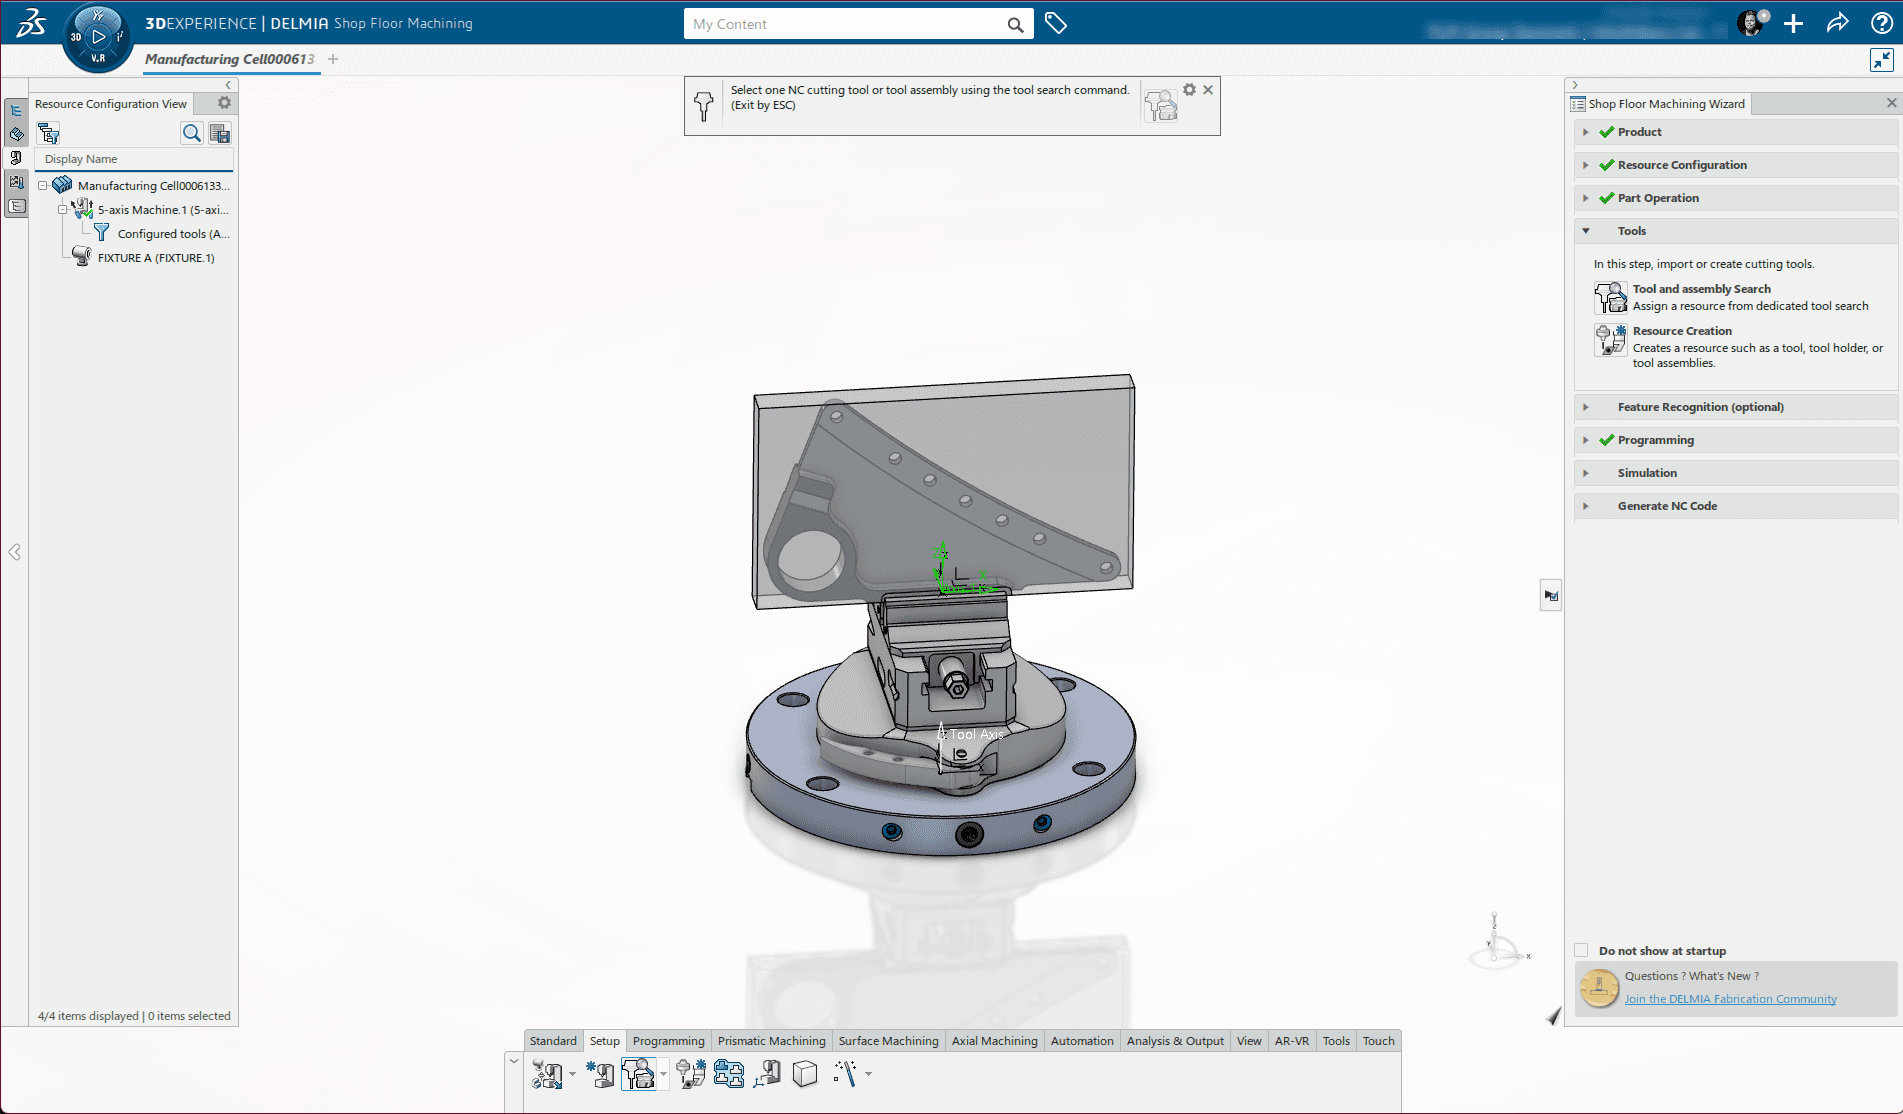
Task: Click the Resource Creation icon in wizard
Action: [x=1610, y=340]
